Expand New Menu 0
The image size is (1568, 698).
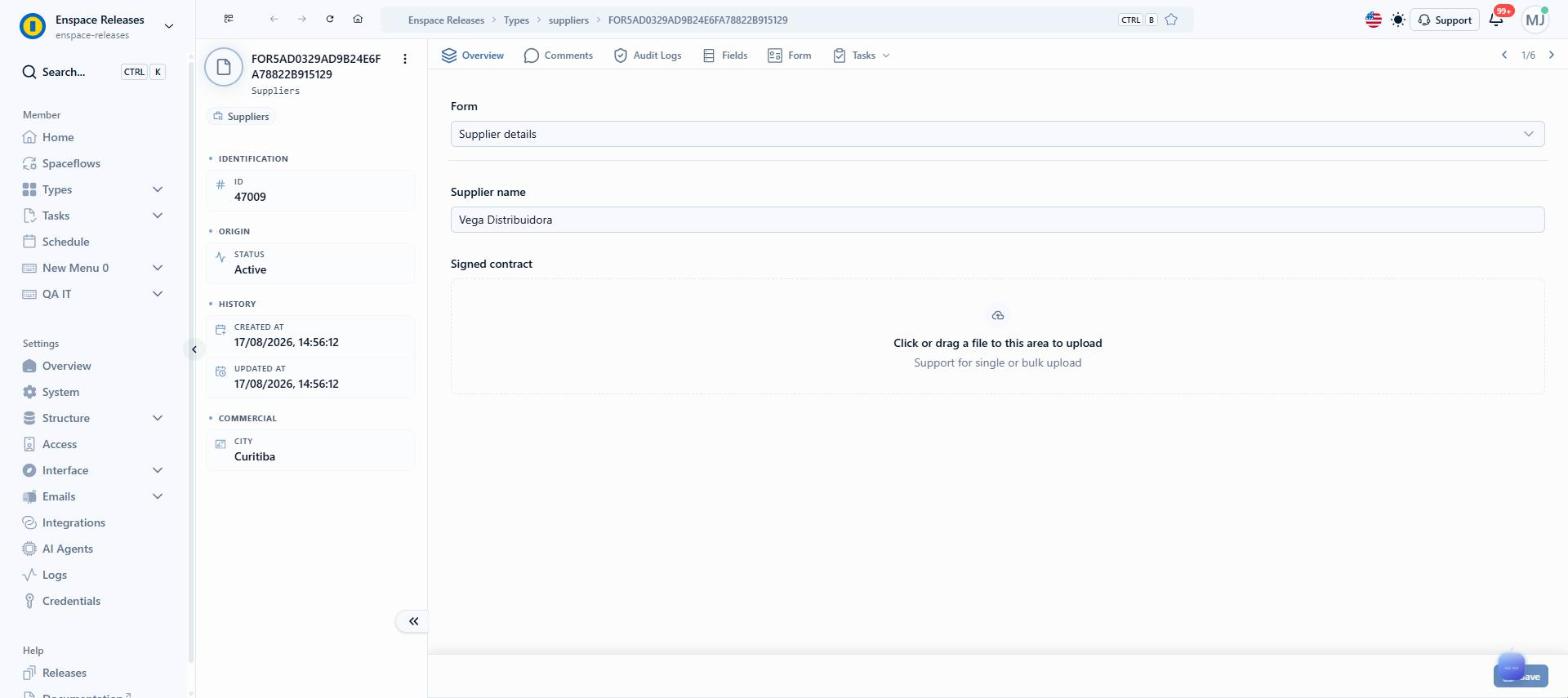point(157,268)
